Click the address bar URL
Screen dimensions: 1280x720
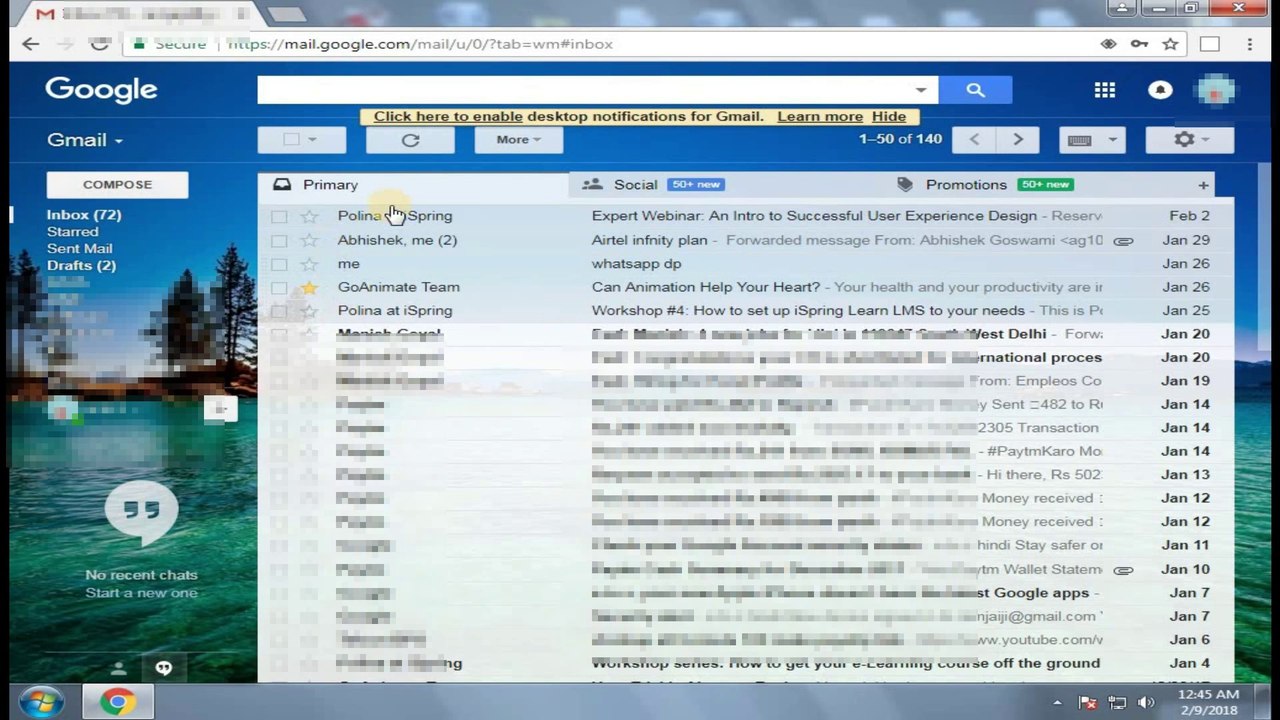420,44
